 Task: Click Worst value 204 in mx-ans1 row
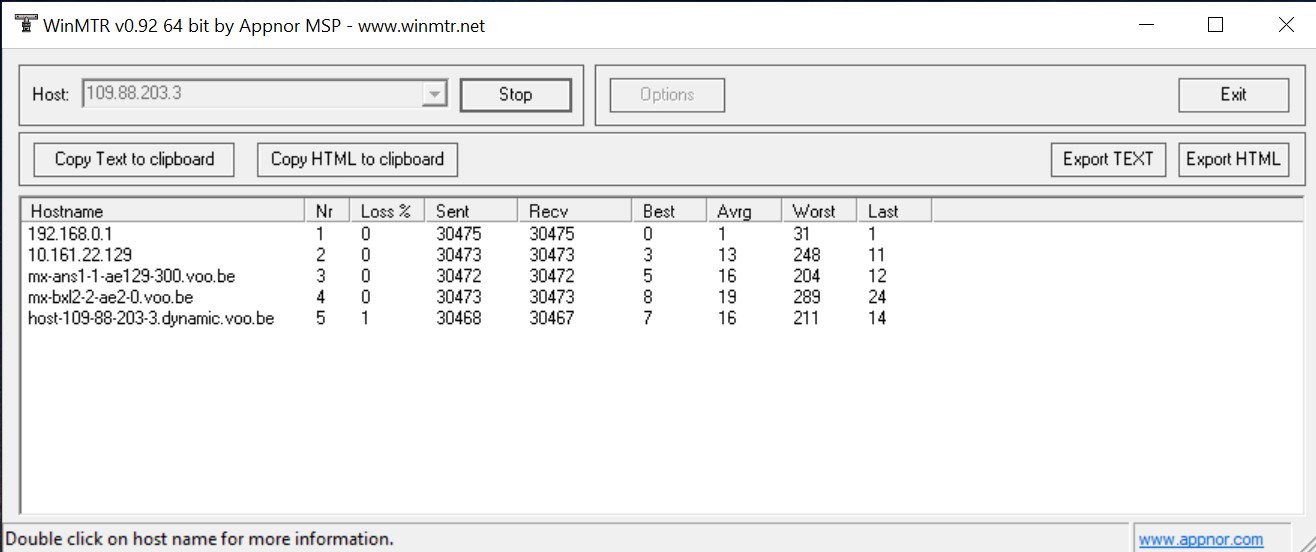click(x=806, y=276)
